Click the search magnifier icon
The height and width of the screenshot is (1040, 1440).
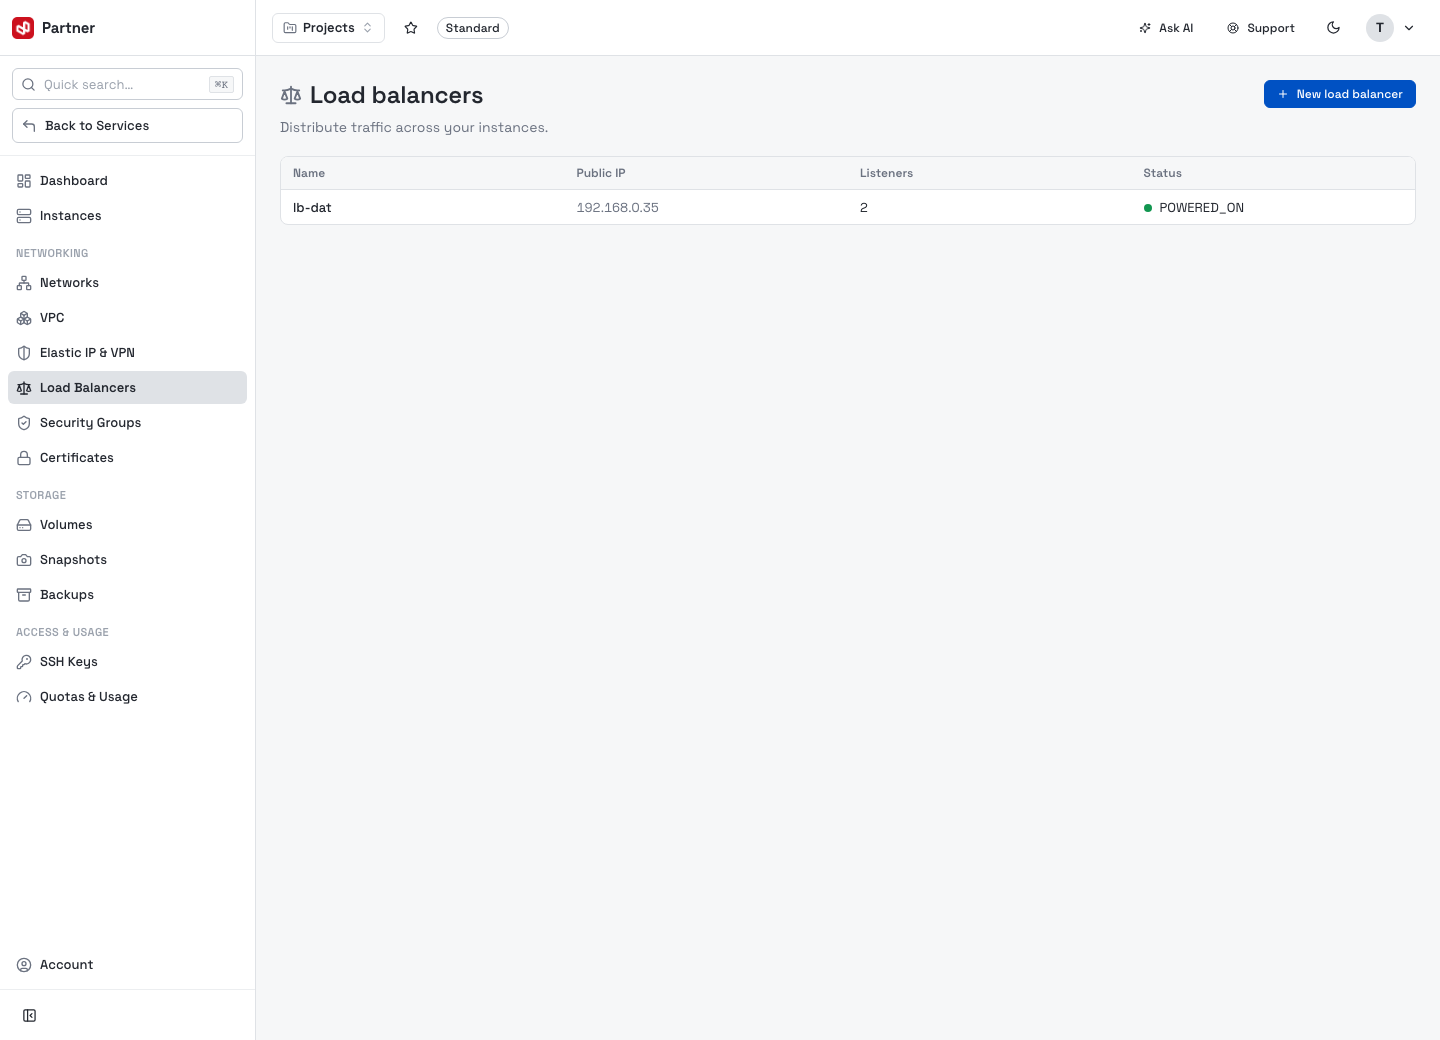29,85
